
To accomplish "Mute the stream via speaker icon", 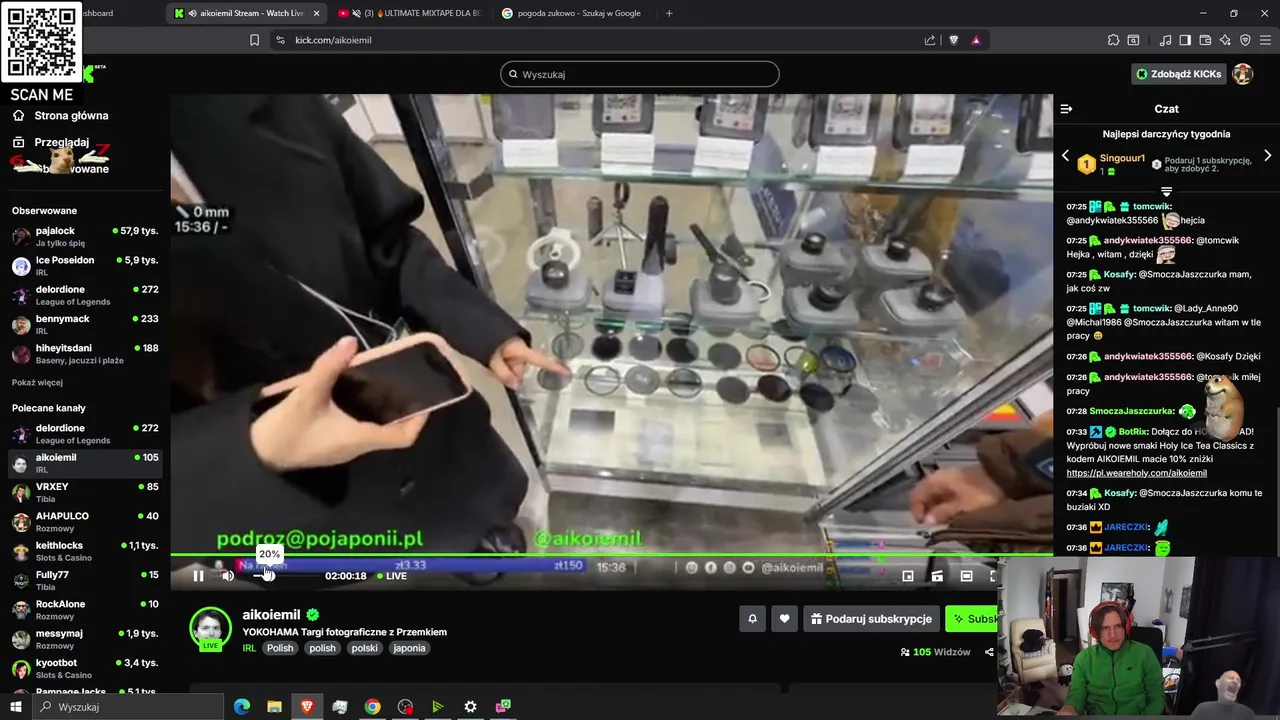I will tap(228, 576).
